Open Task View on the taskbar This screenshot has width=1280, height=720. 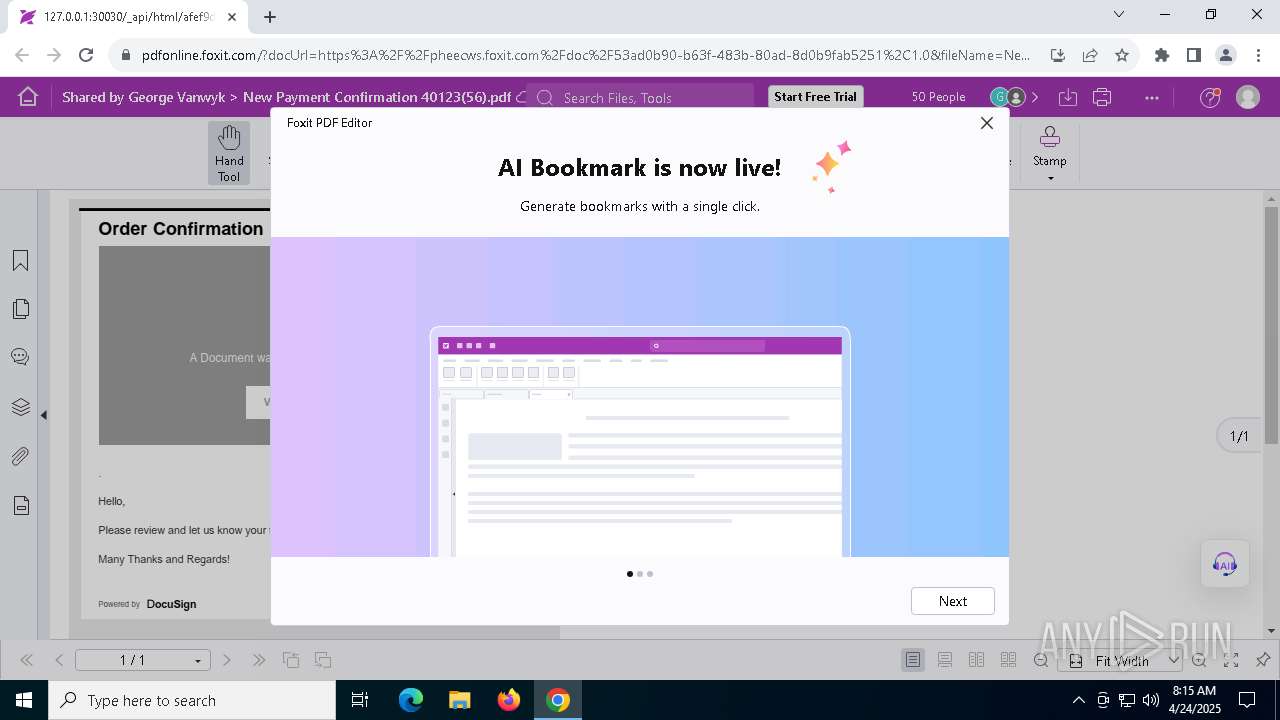[360, 700]
